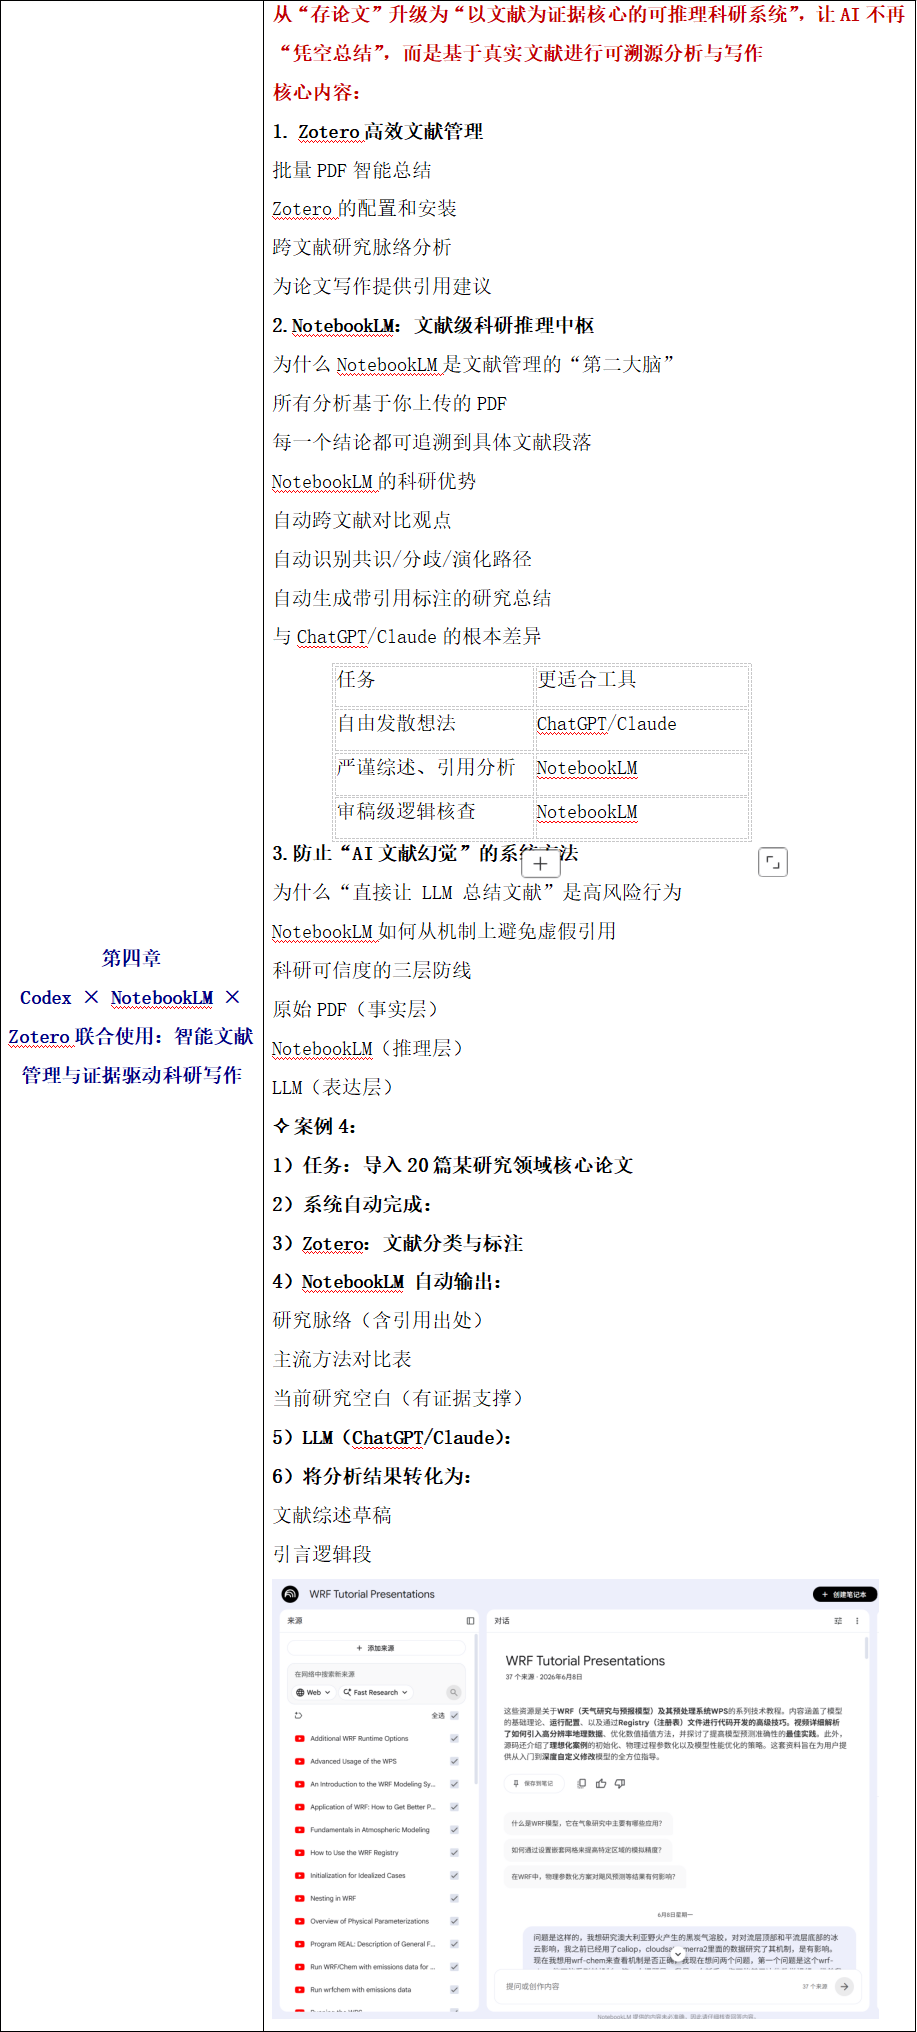Click YouTube icon for Run wrfchem with emissions data
The width and height of the screenshot is (917, 2032).
coord(299,1989)
